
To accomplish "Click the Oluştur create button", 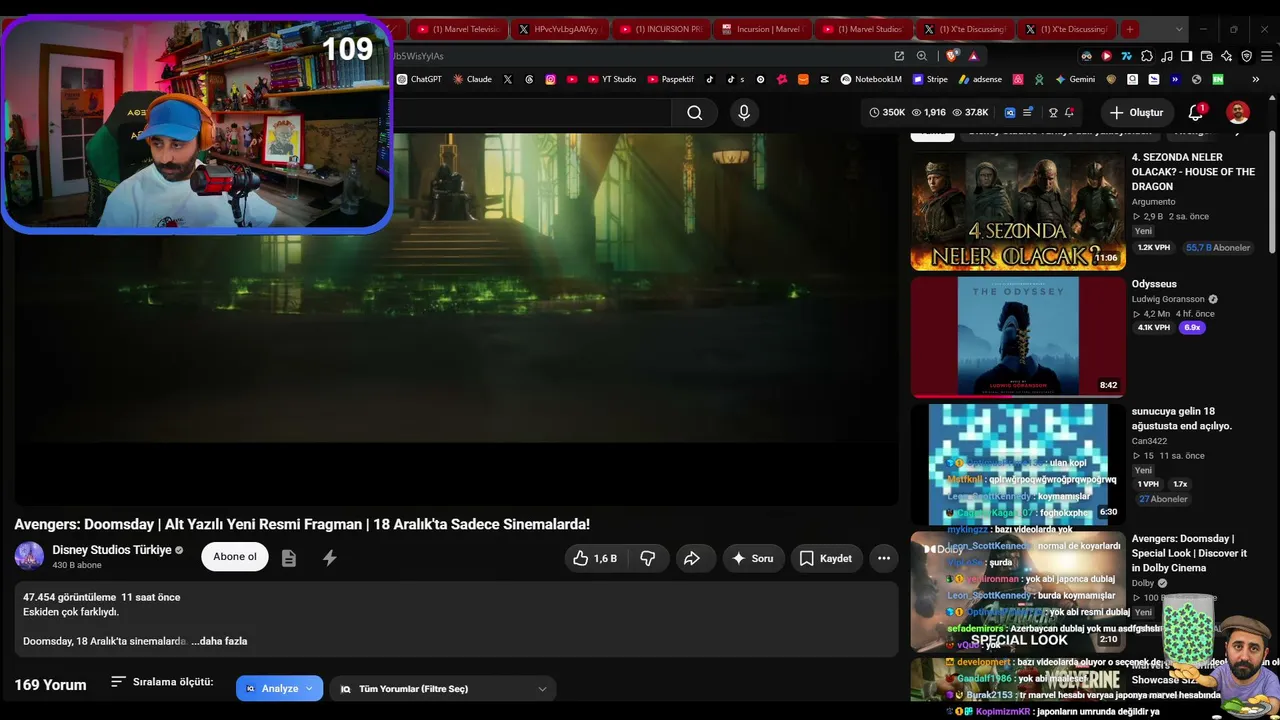I will pos(1136,113).
